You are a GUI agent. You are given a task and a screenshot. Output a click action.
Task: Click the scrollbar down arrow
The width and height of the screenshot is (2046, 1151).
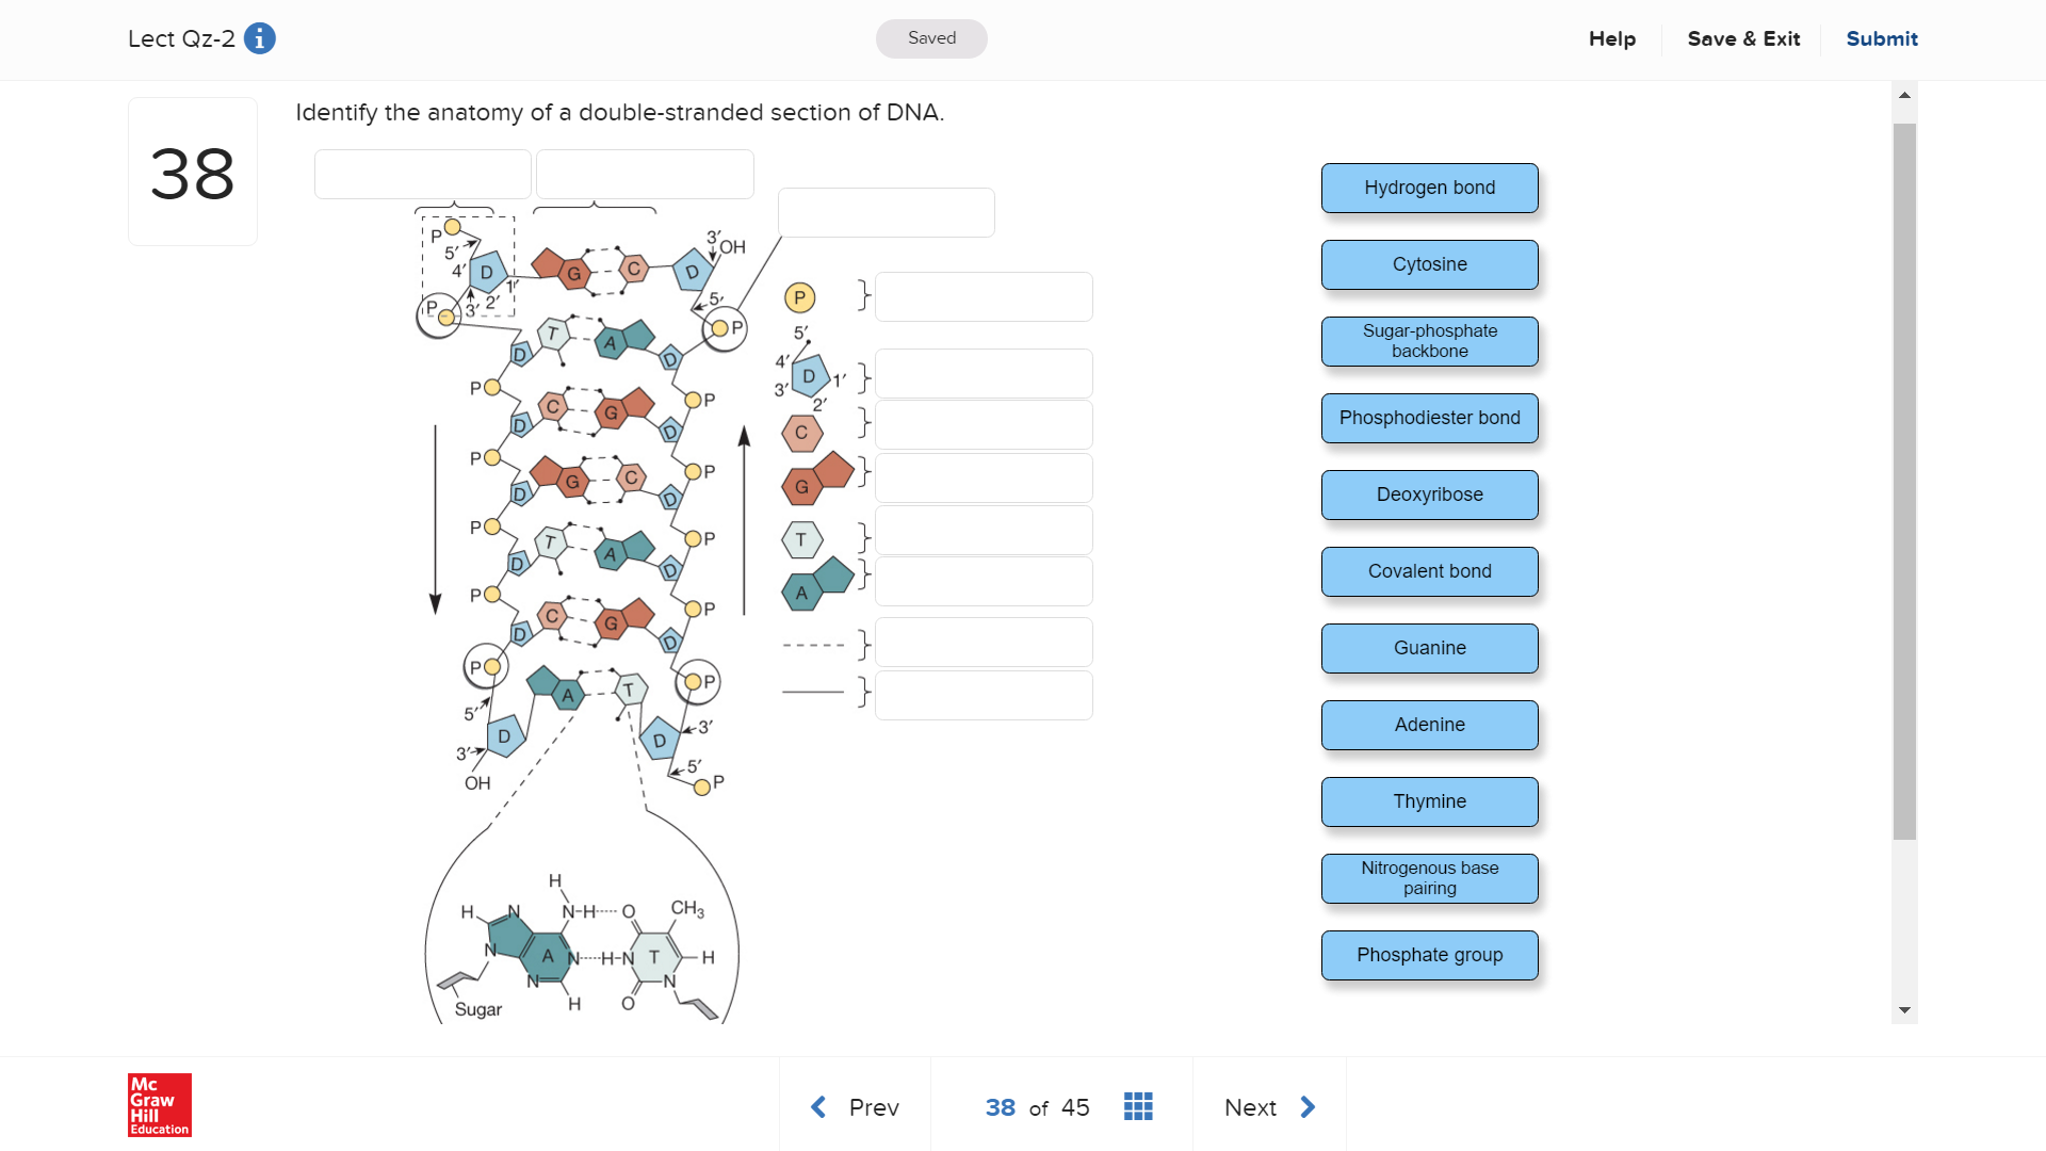tap(1904, 1010)
